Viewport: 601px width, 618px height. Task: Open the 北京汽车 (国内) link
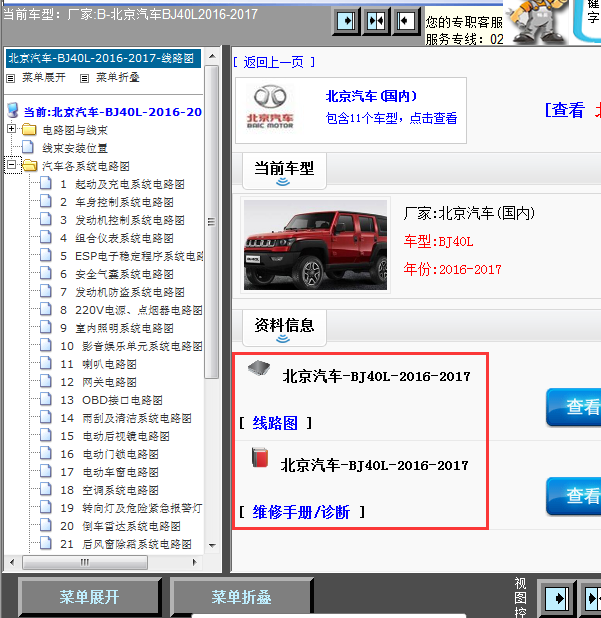[x=371, y=96]
